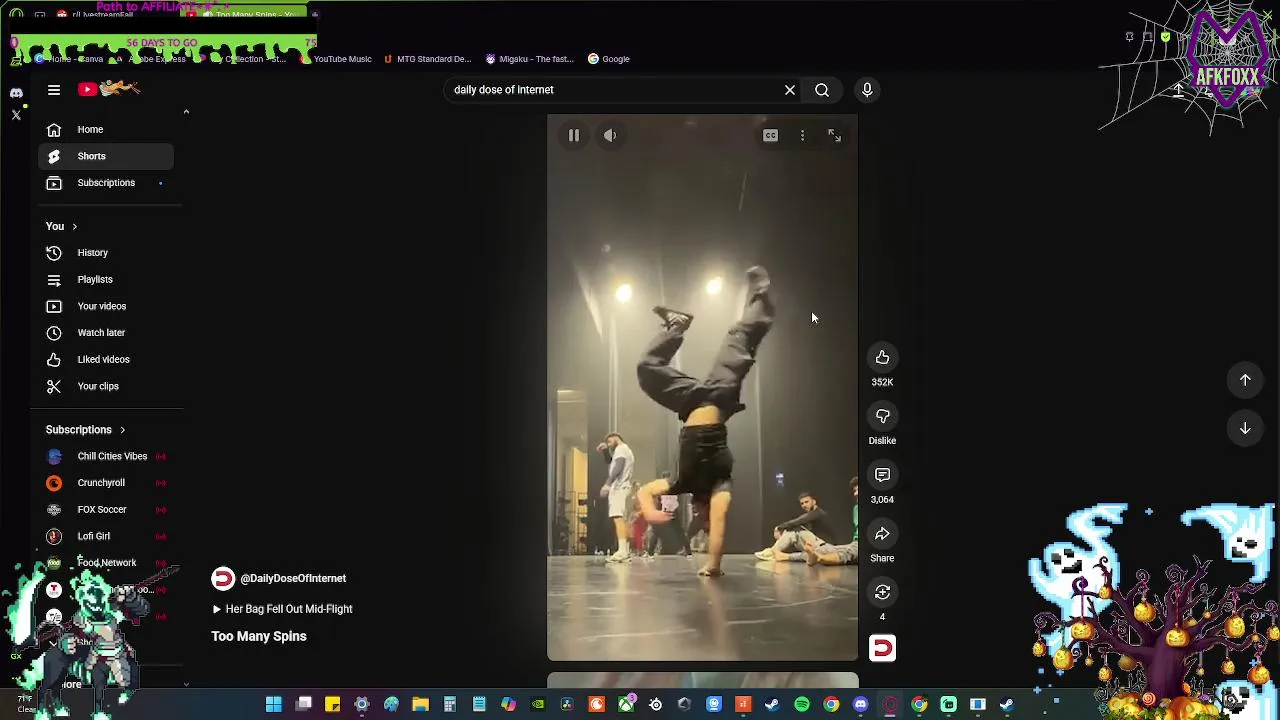Select Shorts in the sidebar

click(x=106, y=156)
